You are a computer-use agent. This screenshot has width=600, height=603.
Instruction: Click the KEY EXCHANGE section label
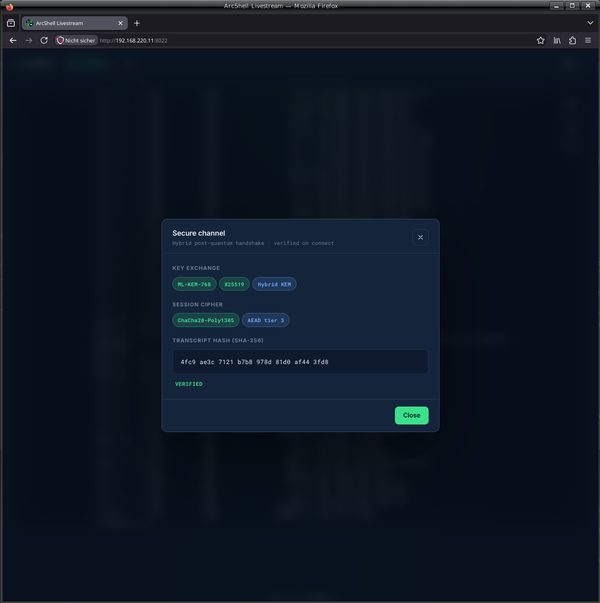(x=196, y=268)
